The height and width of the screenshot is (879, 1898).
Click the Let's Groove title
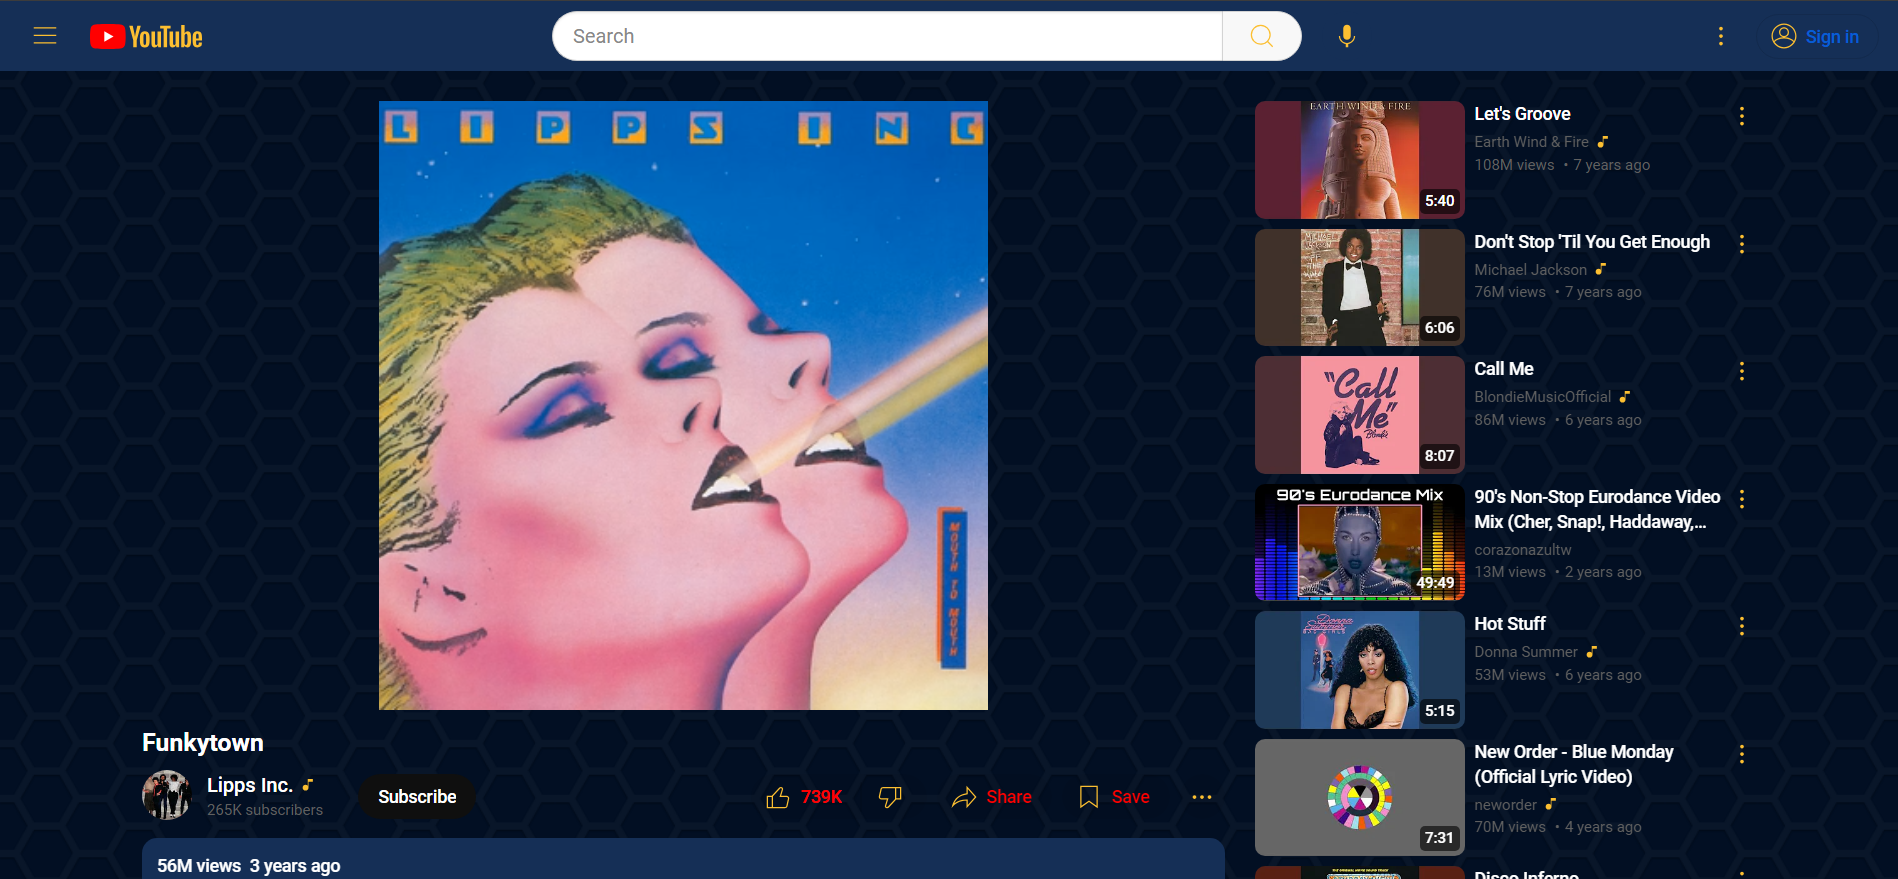tap(1522, 114)
